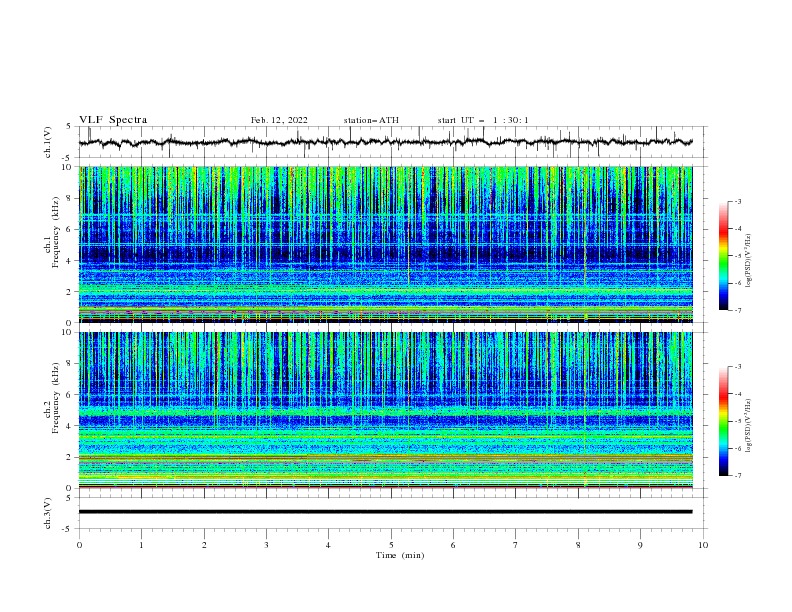Click time axis tick label "1"
Screen dimensions: 792x612
[x=141, y=545]
